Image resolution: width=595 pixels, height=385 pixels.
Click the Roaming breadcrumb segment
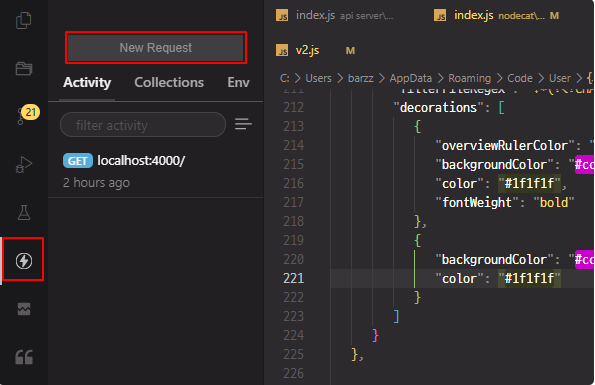pyautogui.click(x=469, y=78)
